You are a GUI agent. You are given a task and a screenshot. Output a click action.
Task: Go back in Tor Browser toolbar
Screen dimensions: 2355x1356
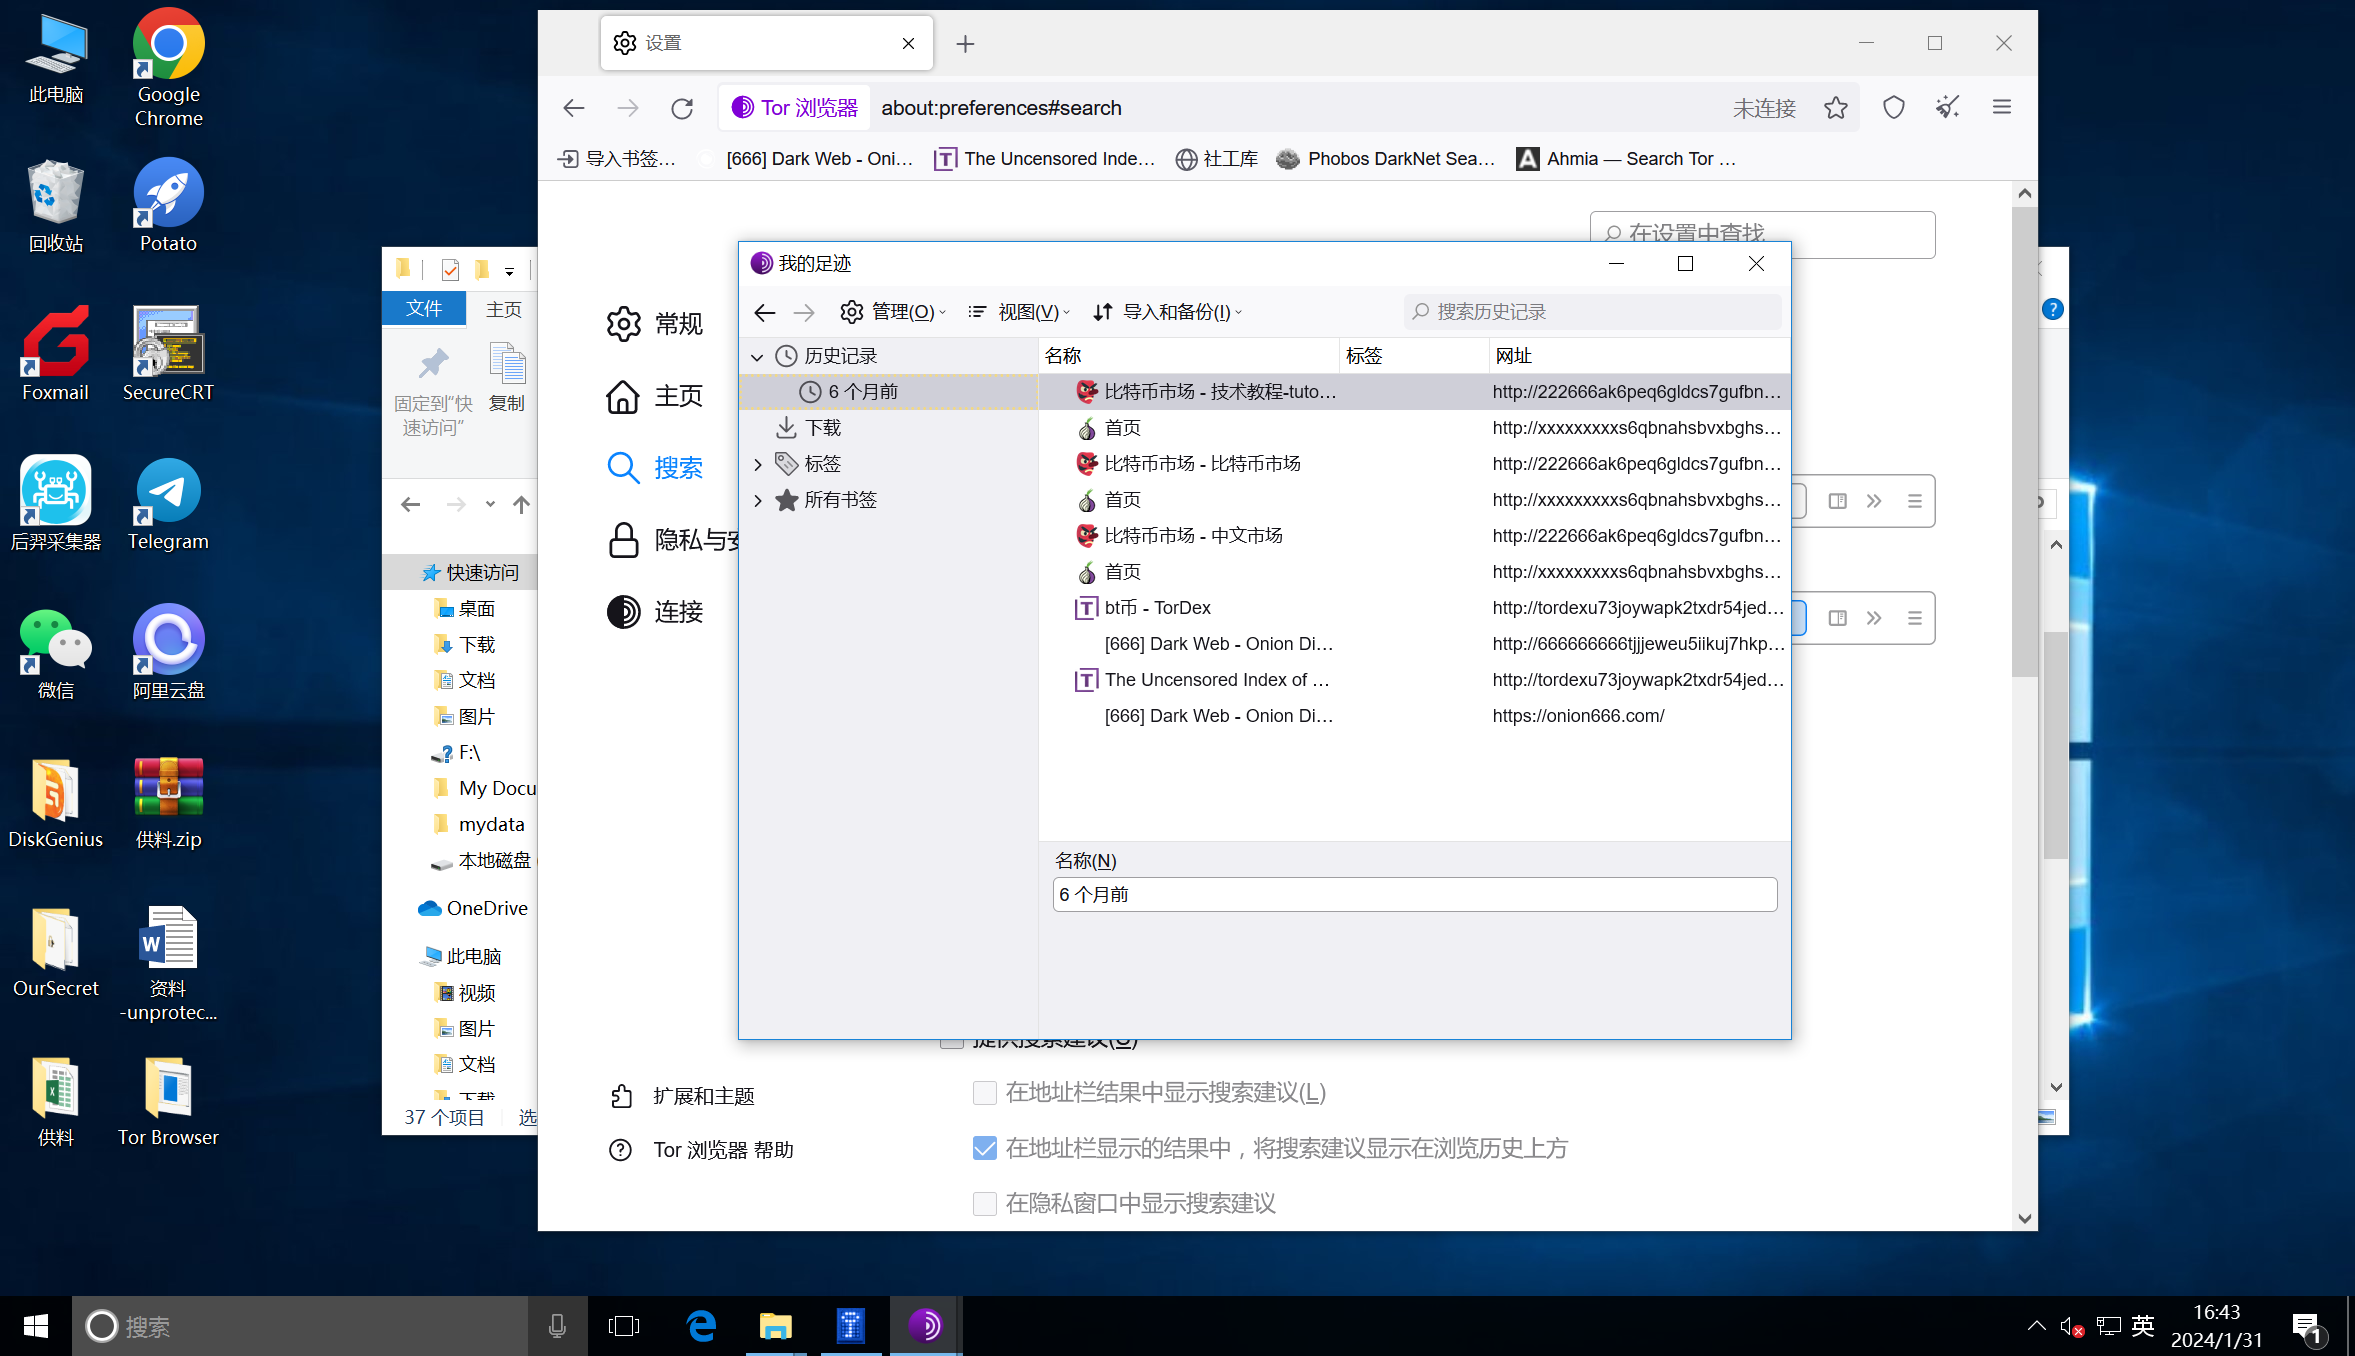(x=574, y=108)
